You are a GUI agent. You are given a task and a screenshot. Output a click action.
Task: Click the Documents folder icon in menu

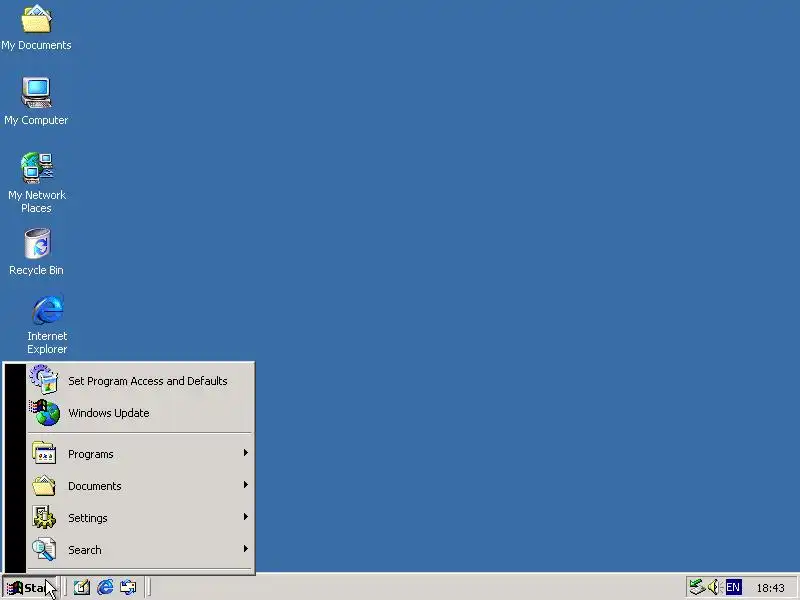[x=44, y=485]
